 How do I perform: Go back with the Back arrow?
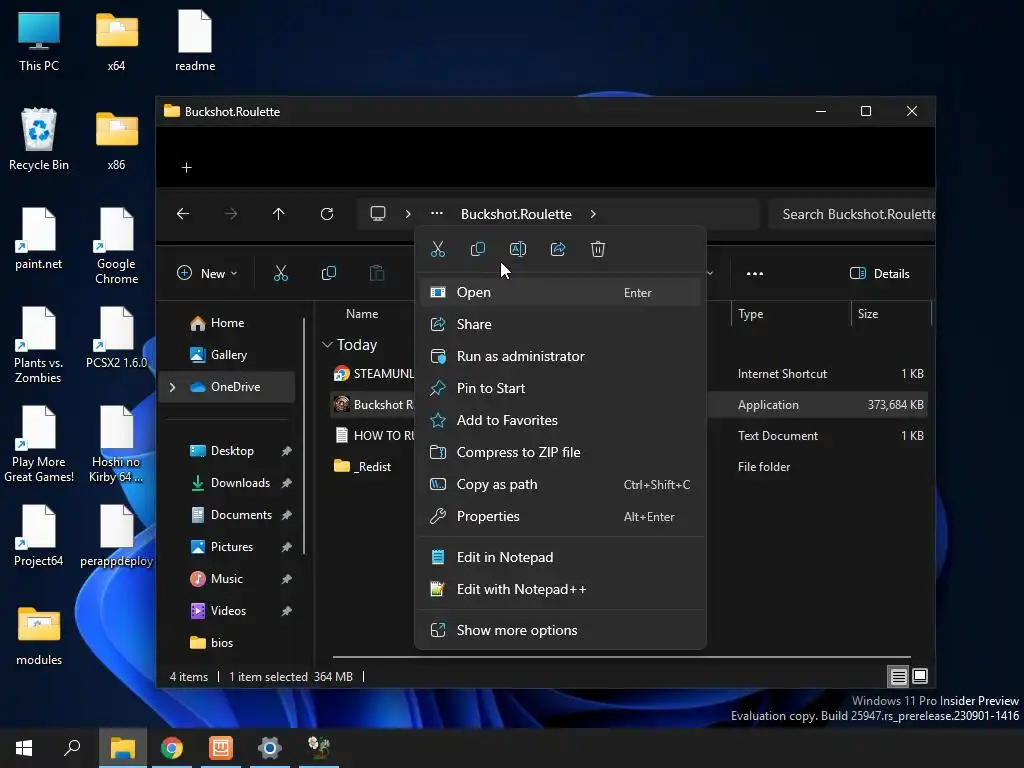click(183, 214)
